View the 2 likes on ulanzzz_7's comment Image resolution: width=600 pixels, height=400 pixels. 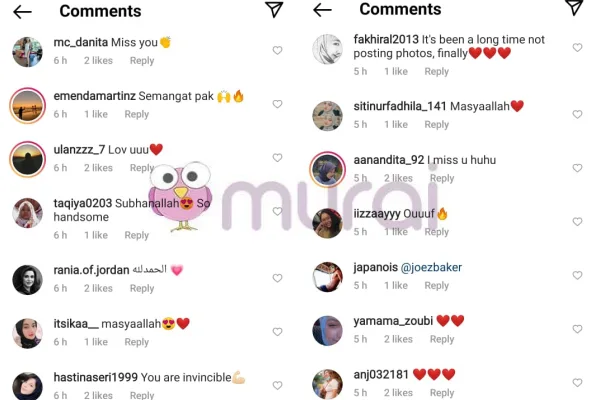[98, 168]
